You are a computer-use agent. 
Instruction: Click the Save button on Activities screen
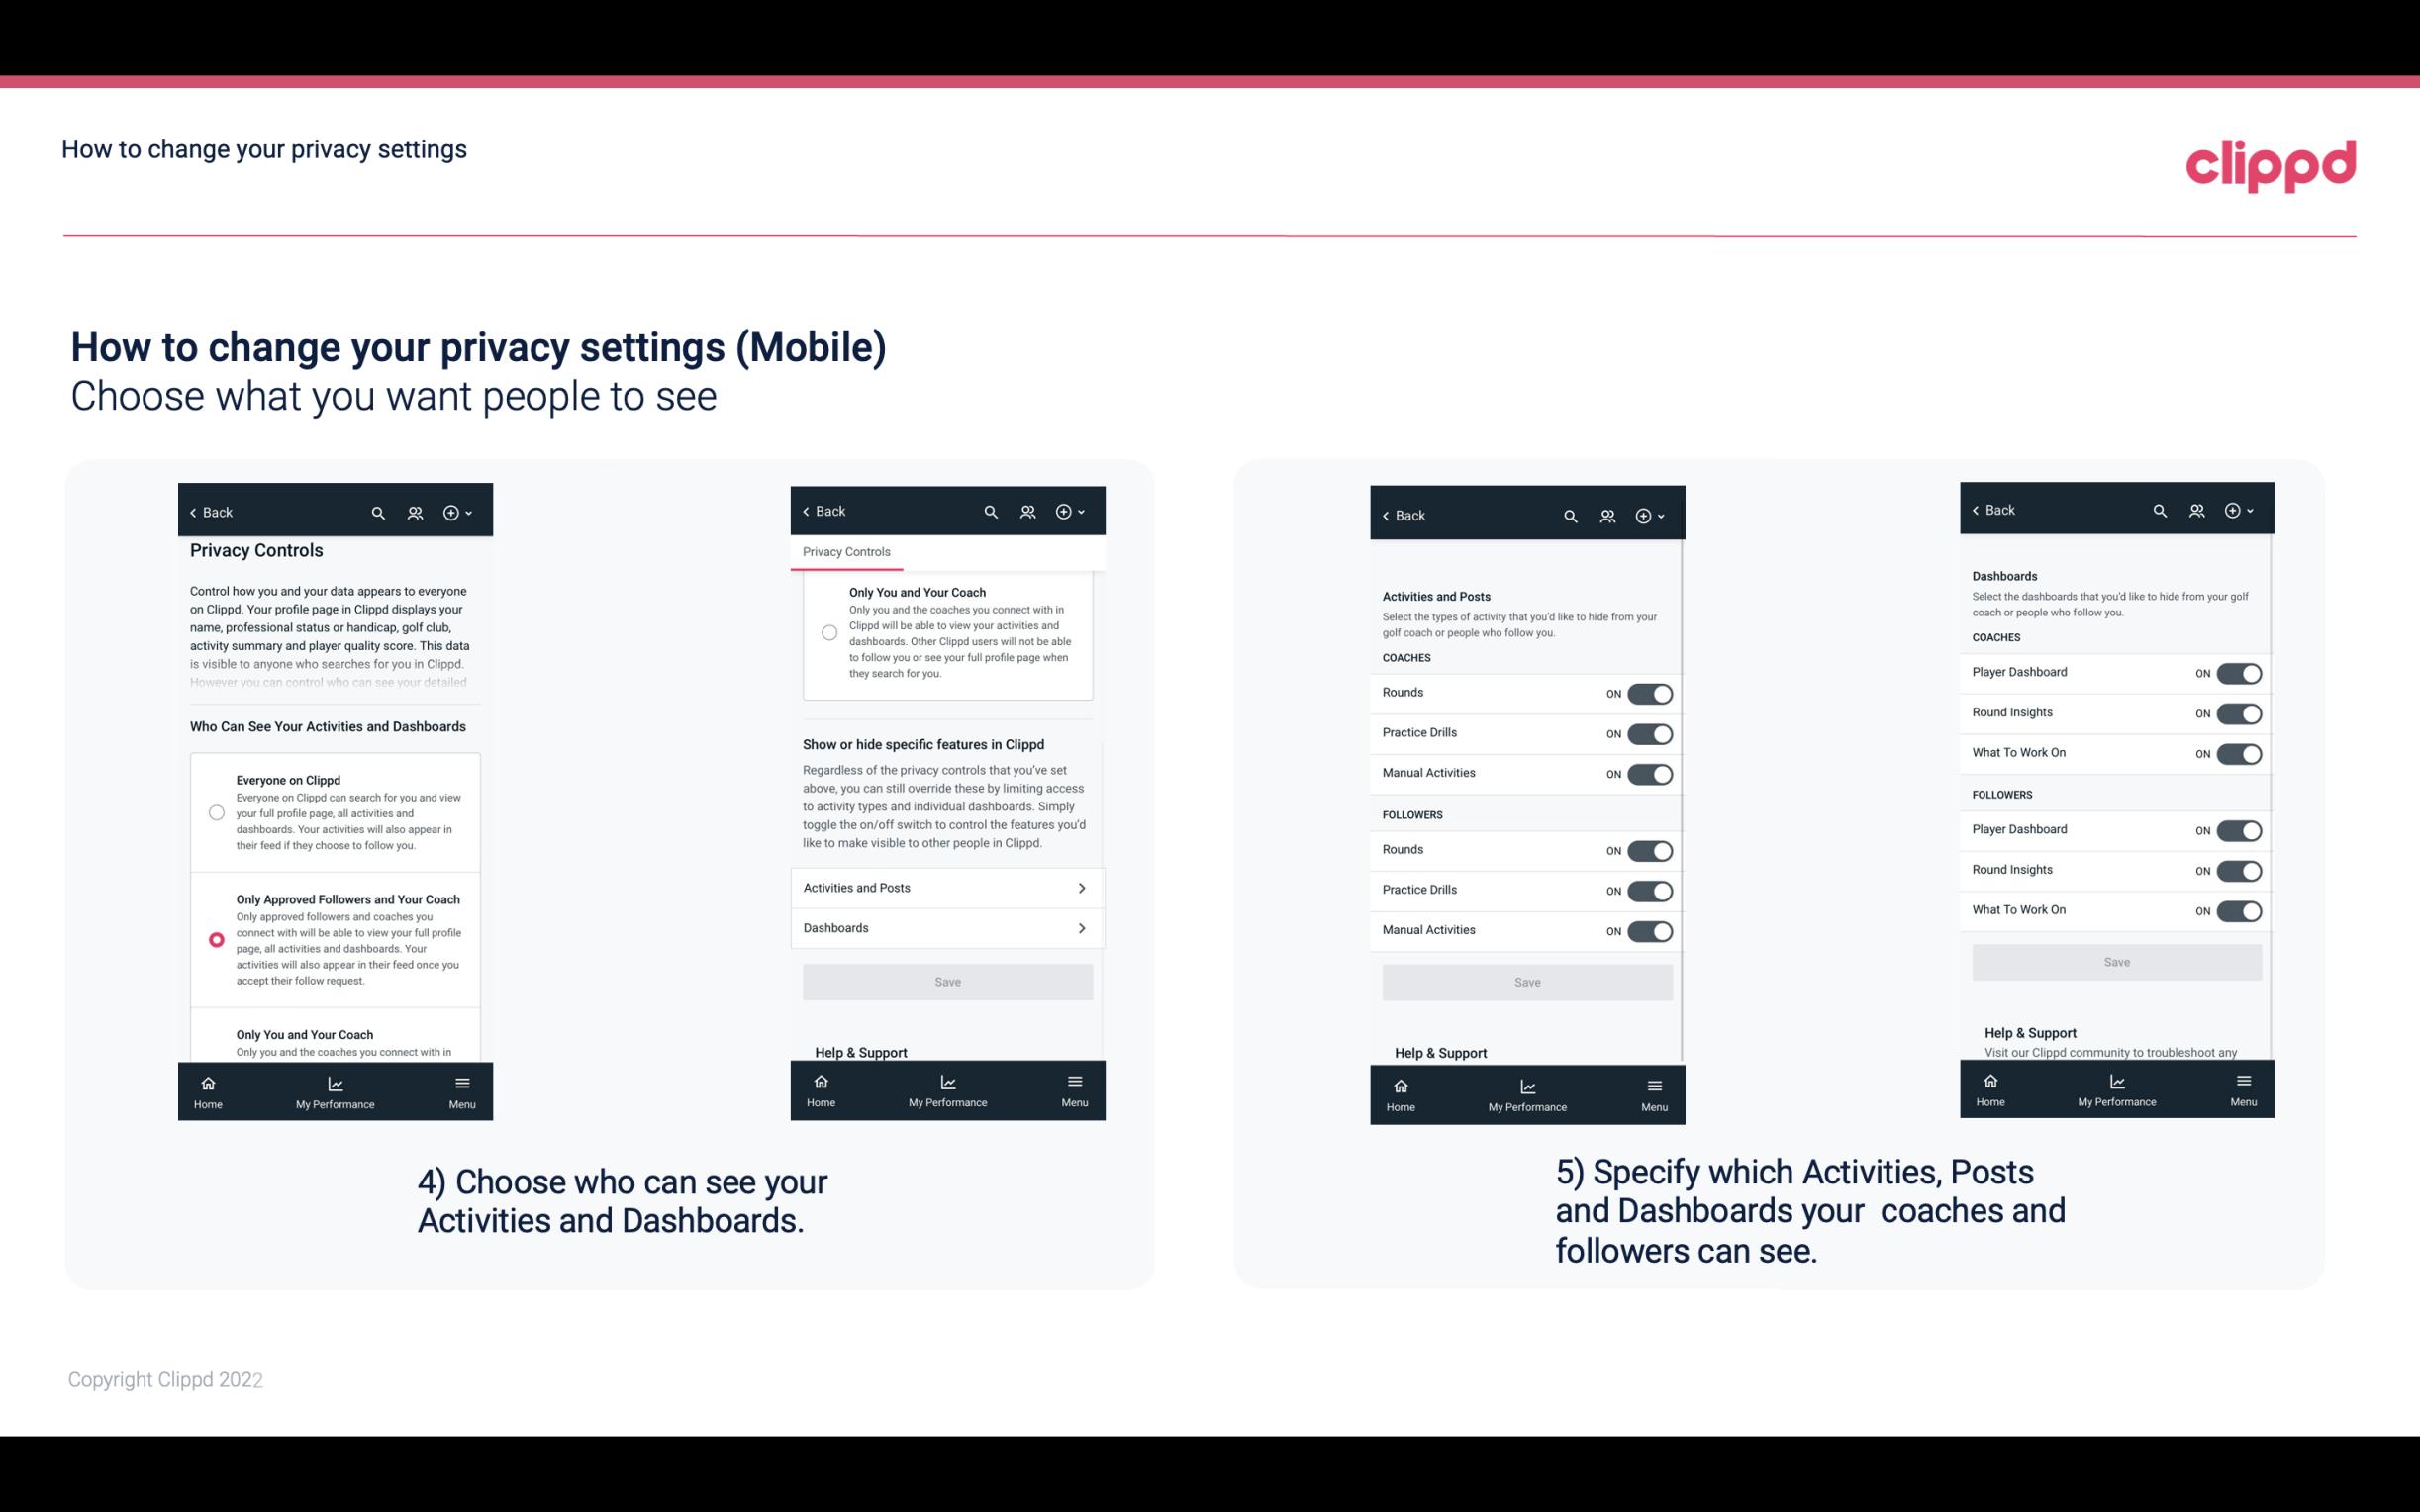(1526, 979)
